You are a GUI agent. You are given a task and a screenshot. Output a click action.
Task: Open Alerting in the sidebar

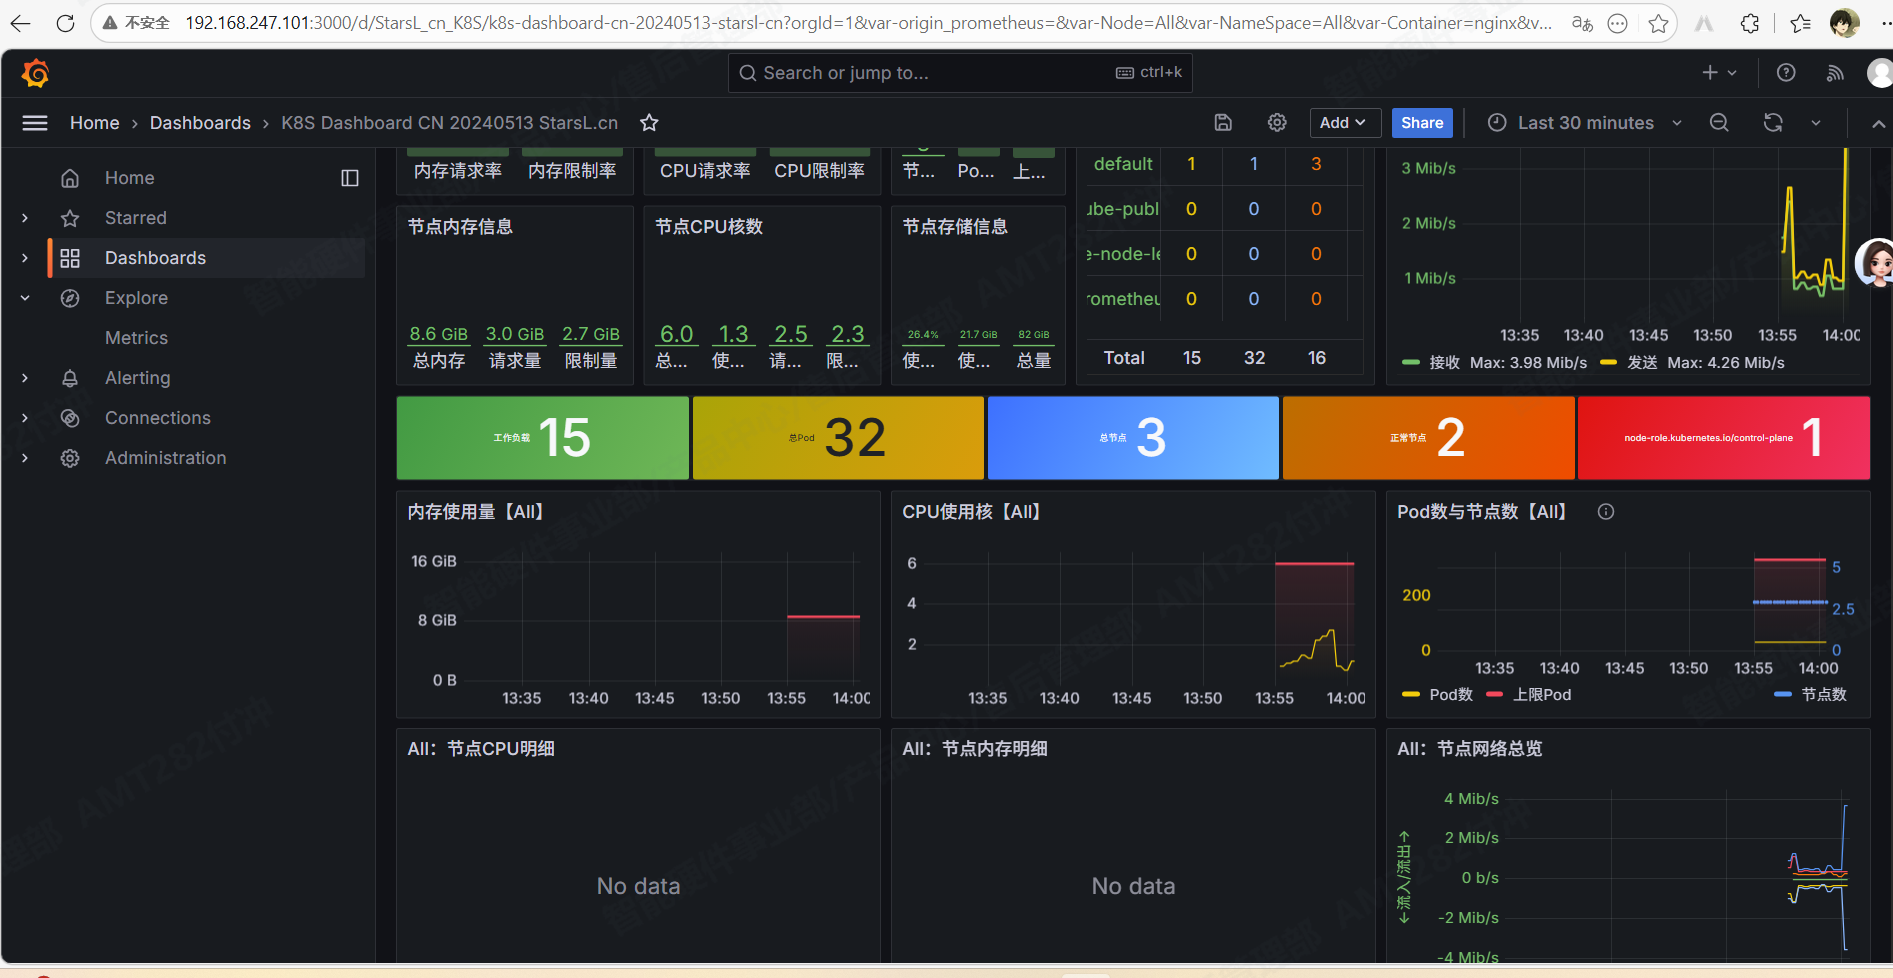(x=138, y=378)
